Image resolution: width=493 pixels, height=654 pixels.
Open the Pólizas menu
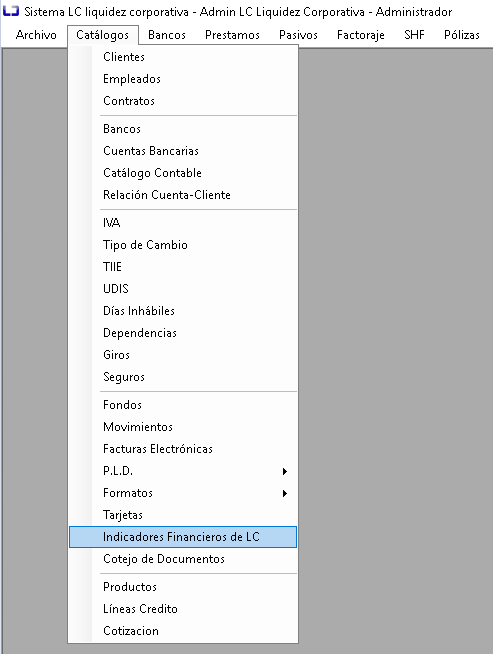pos(462,35)
